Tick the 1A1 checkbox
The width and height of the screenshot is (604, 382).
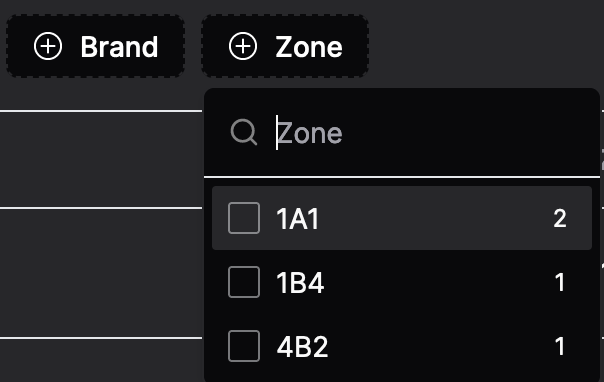(x=244, y=218)
